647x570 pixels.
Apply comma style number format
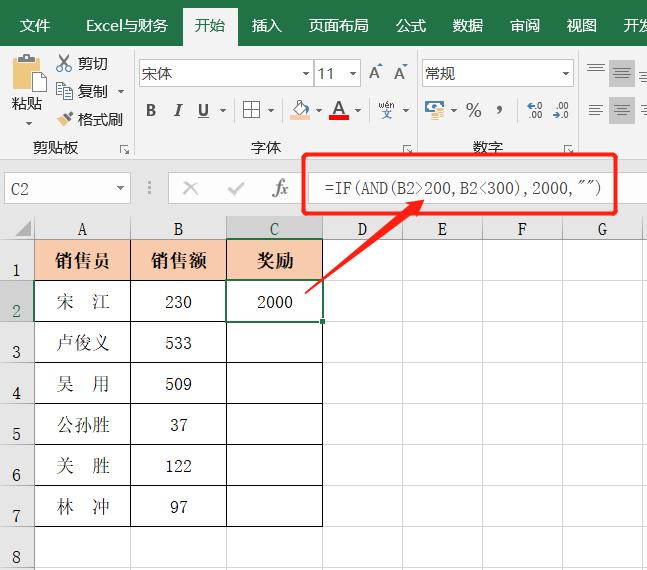point(499,110)
